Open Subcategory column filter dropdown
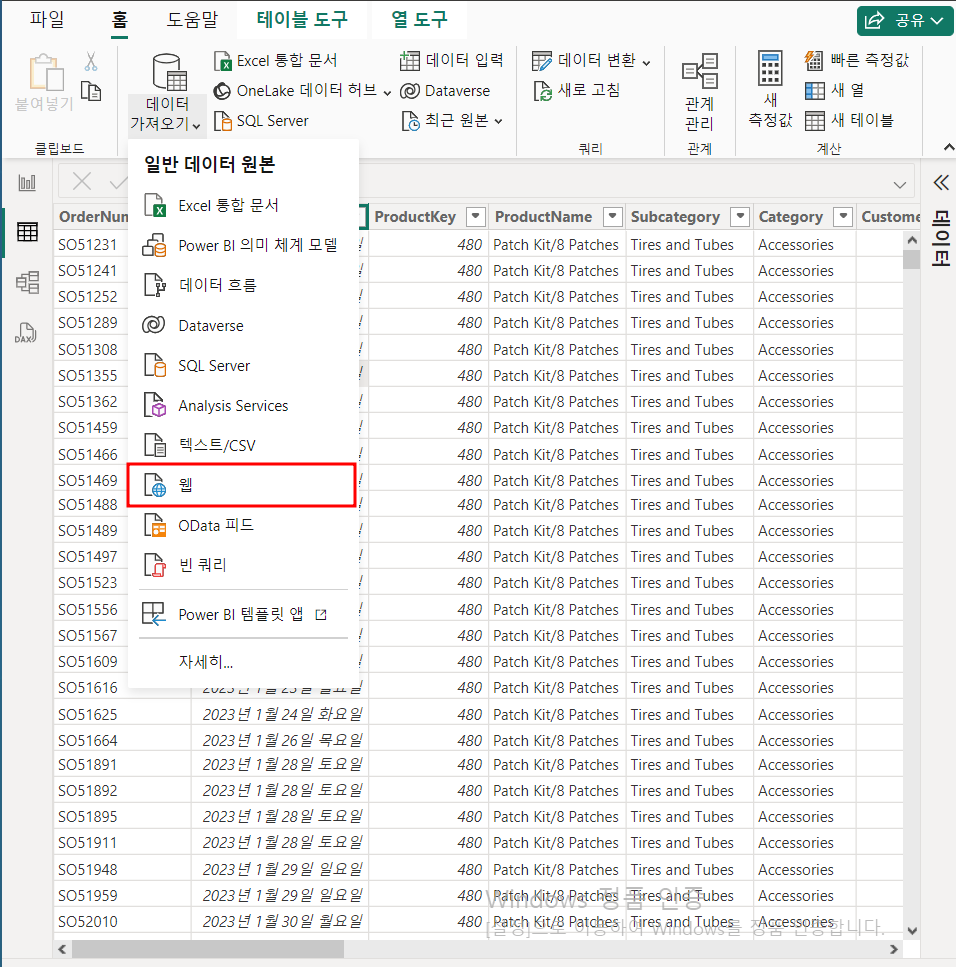This screenshot has height=967, width=956. pos(740,216)
